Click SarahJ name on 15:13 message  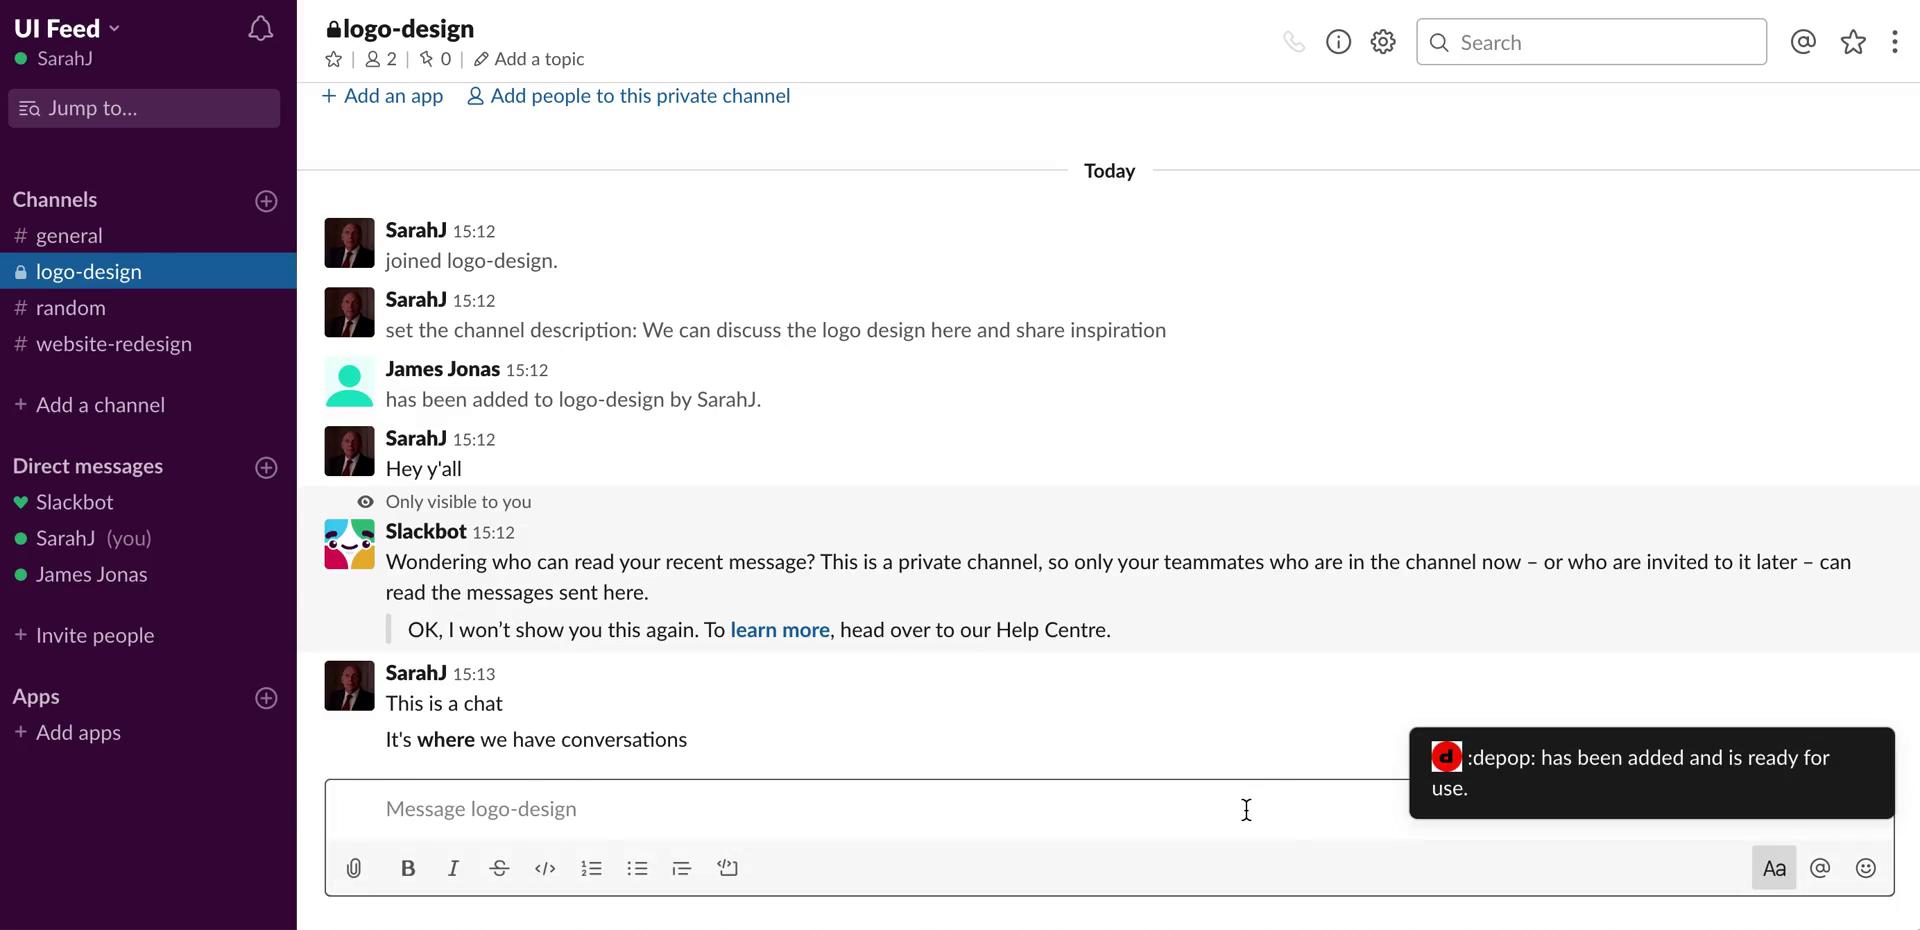coord(416,673)
